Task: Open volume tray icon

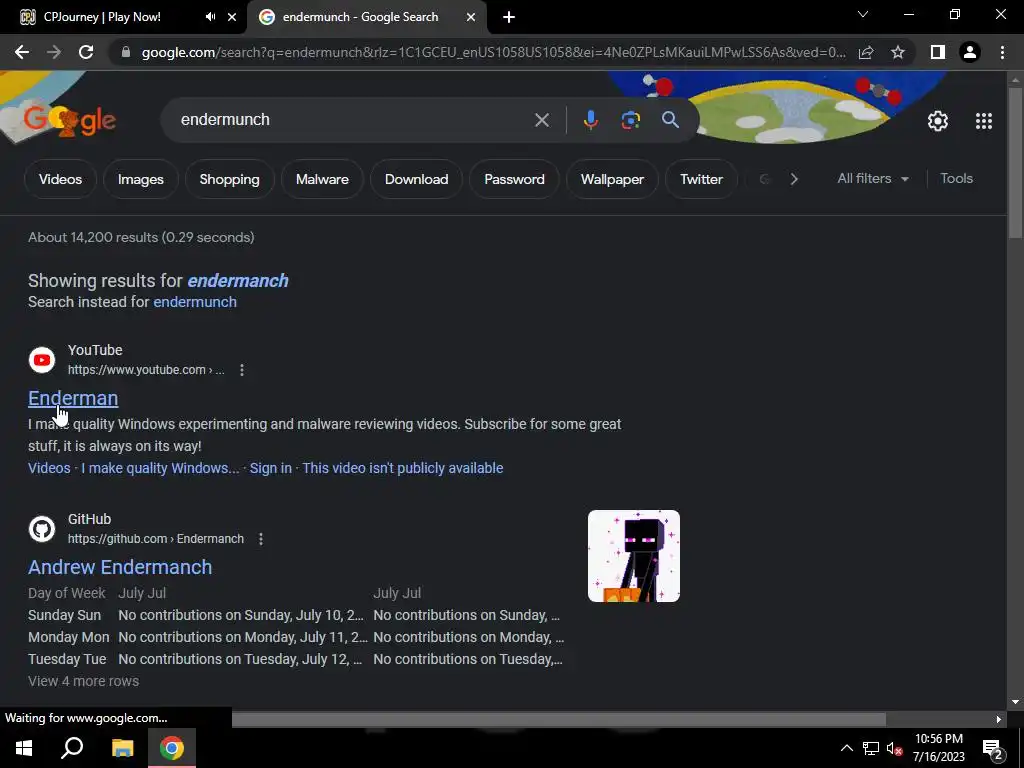Action: coord(894,748)
